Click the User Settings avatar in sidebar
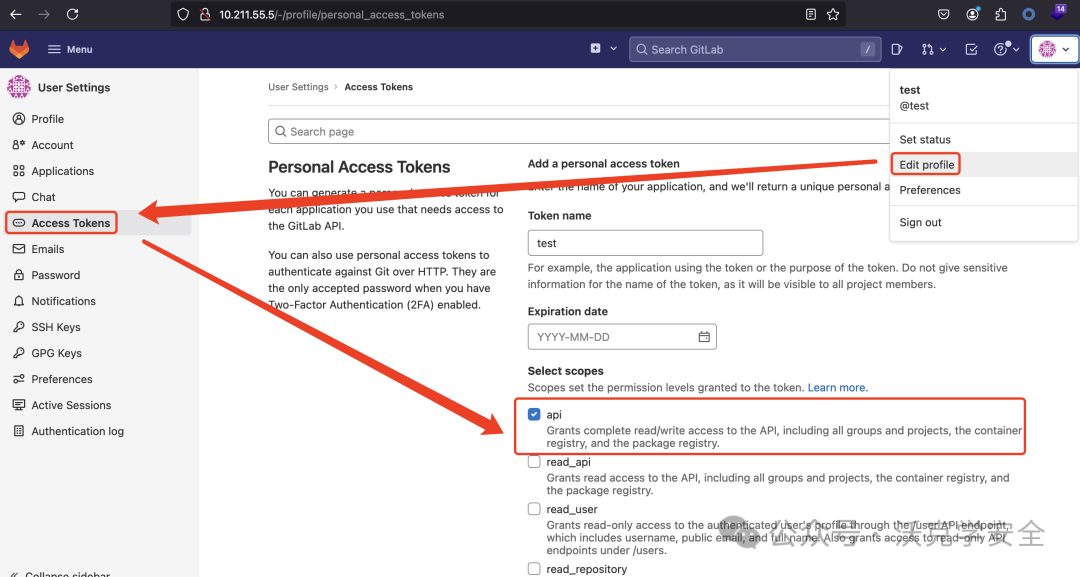 click(19, 87)
